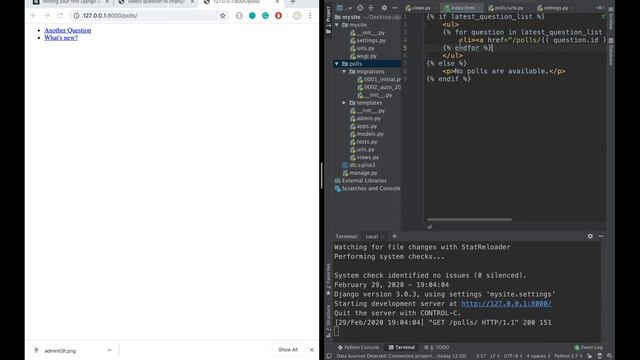Open the "What's new?" poll link
Screen dimensions: 640x360
61,38
